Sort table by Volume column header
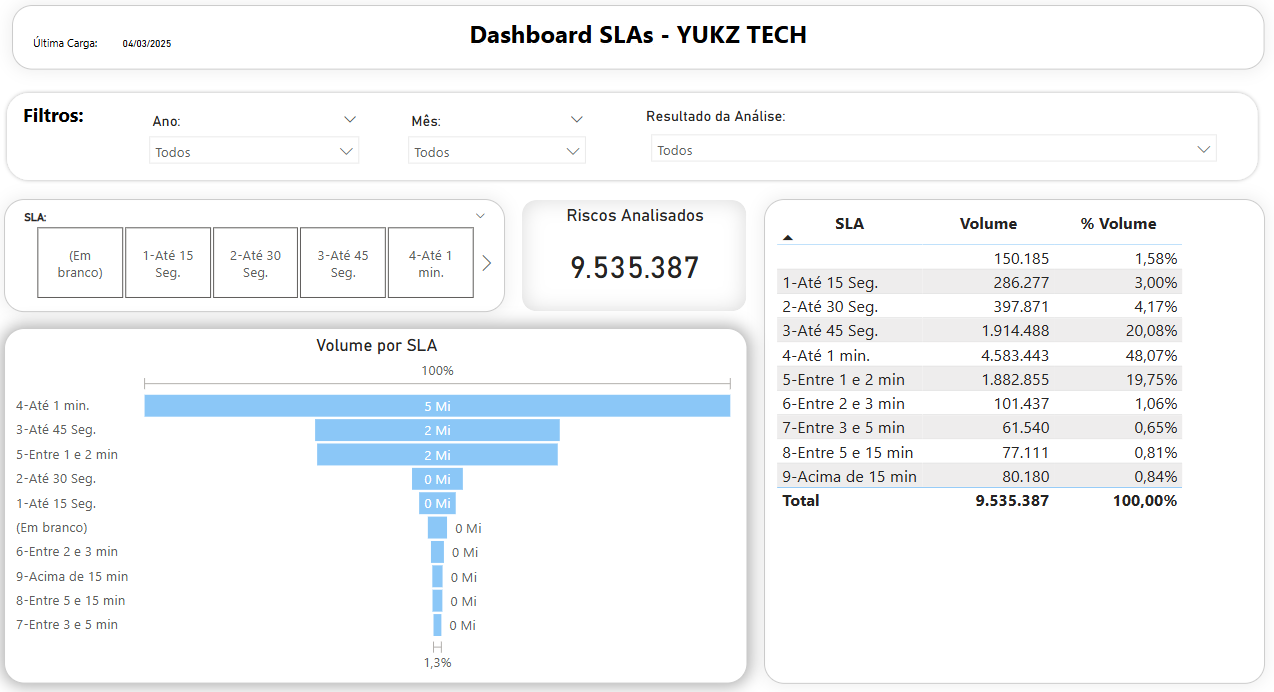Image resolution: width=1274 pixels, height=692 pixels. tap(988, 224)
